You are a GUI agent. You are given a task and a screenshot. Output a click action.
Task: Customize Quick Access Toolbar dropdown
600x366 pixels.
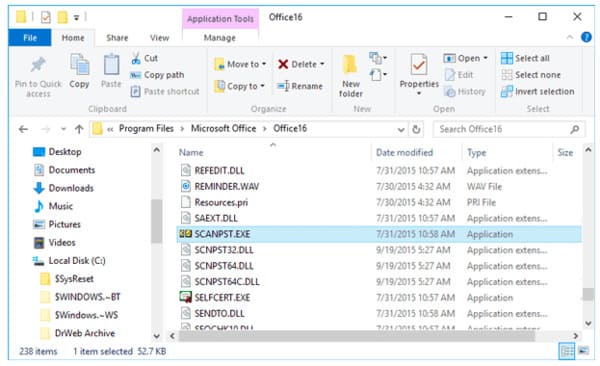point(77,18)
